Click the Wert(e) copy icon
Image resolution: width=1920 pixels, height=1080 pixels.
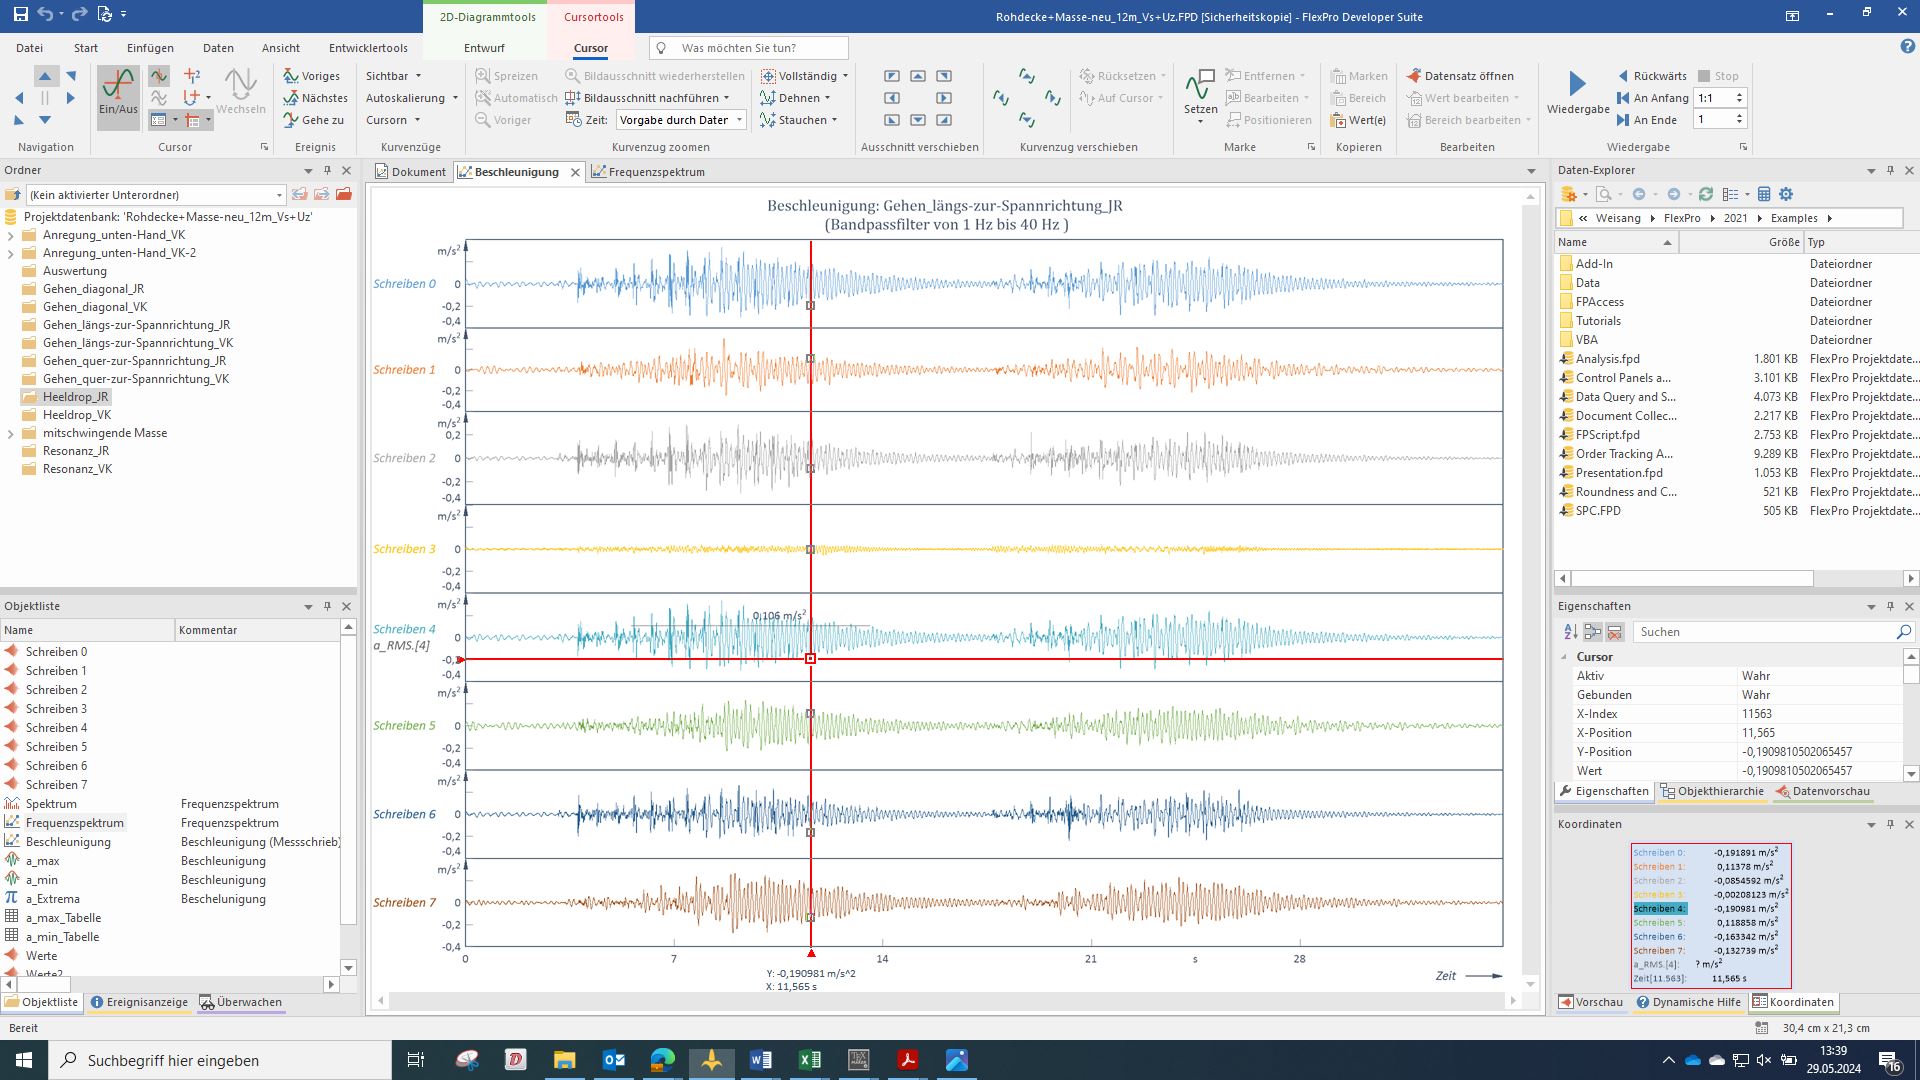click(x=1340, y=120)
